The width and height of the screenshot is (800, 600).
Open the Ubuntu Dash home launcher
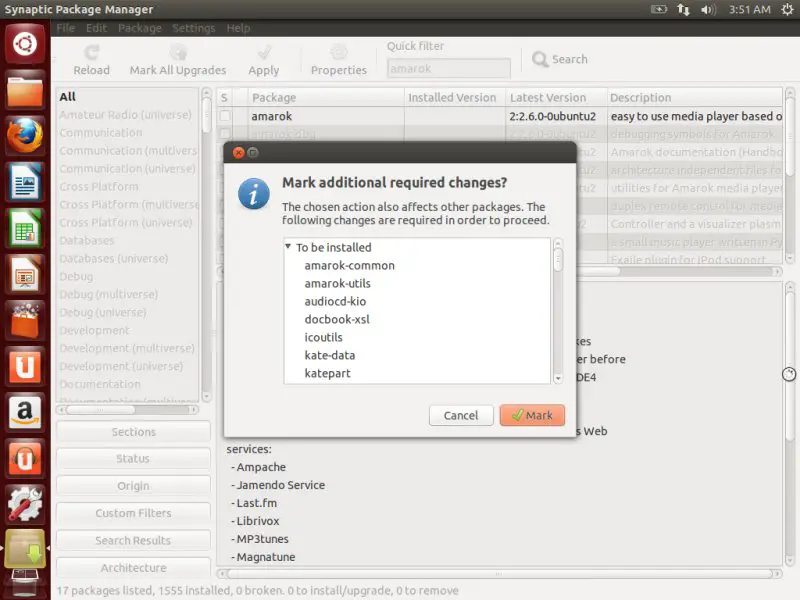24,44
